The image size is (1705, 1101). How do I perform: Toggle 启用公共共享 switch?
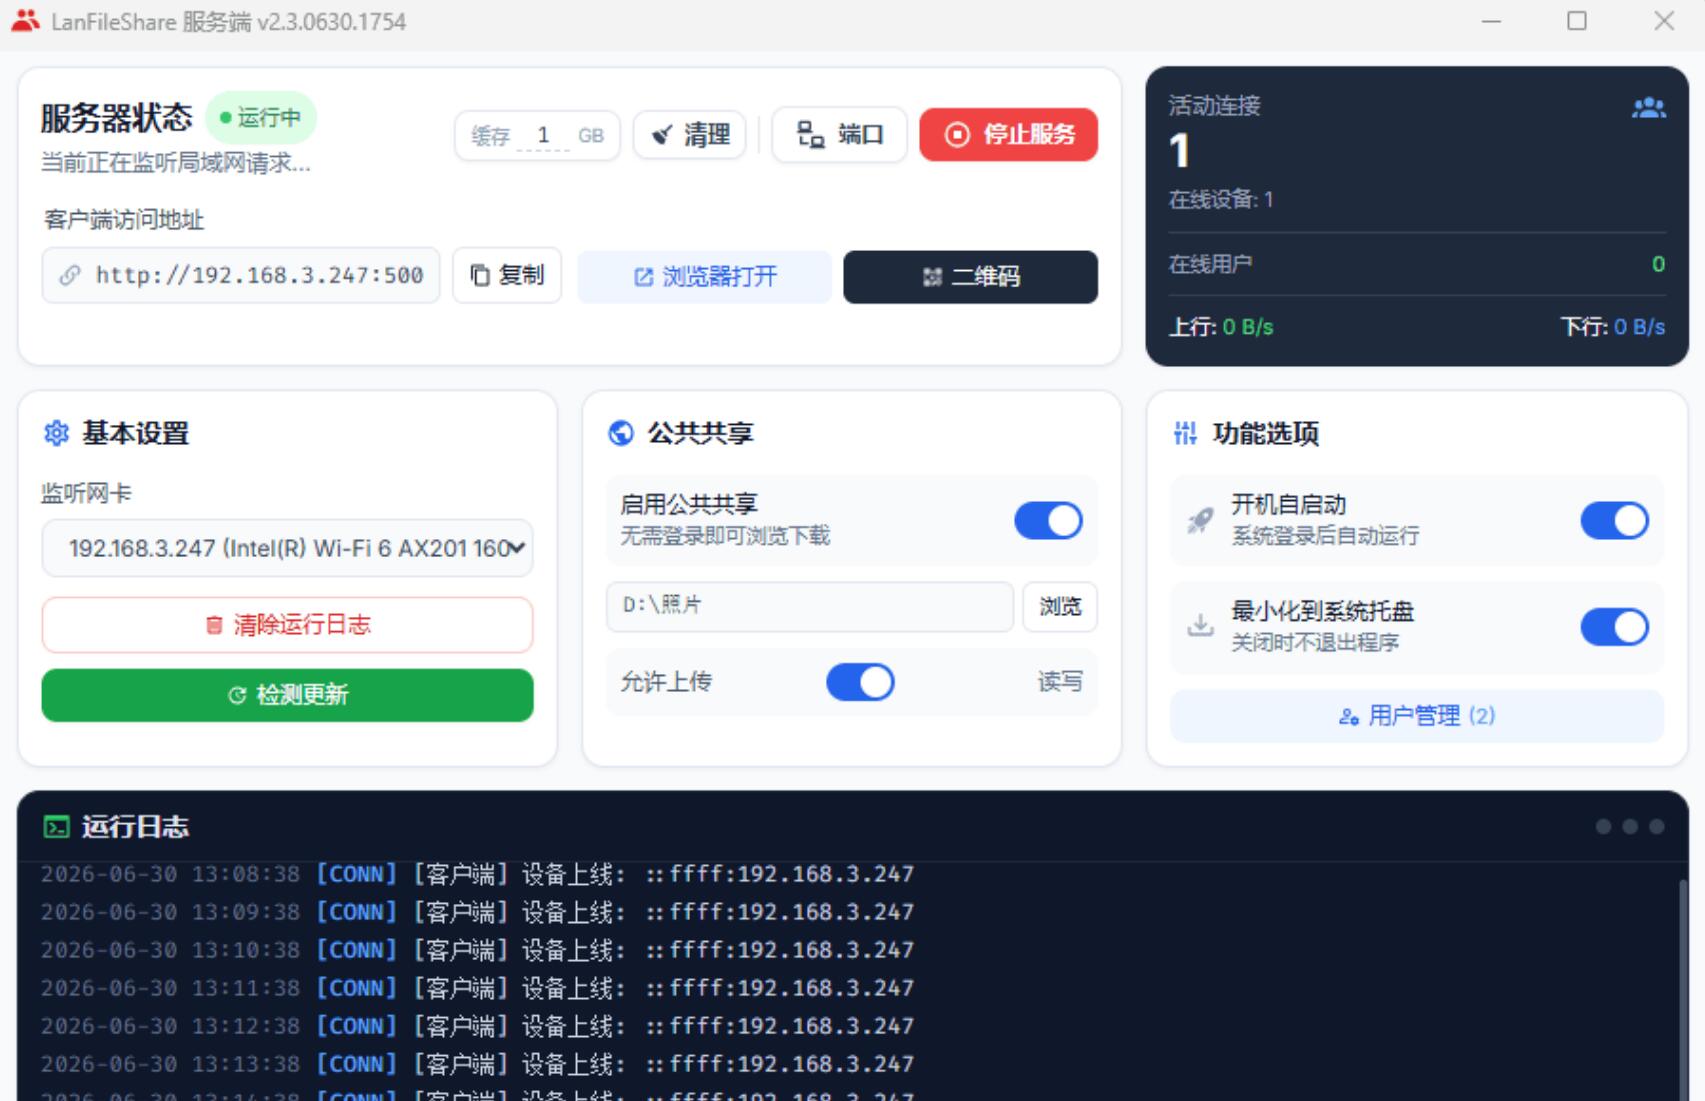tap(1048, 520)
